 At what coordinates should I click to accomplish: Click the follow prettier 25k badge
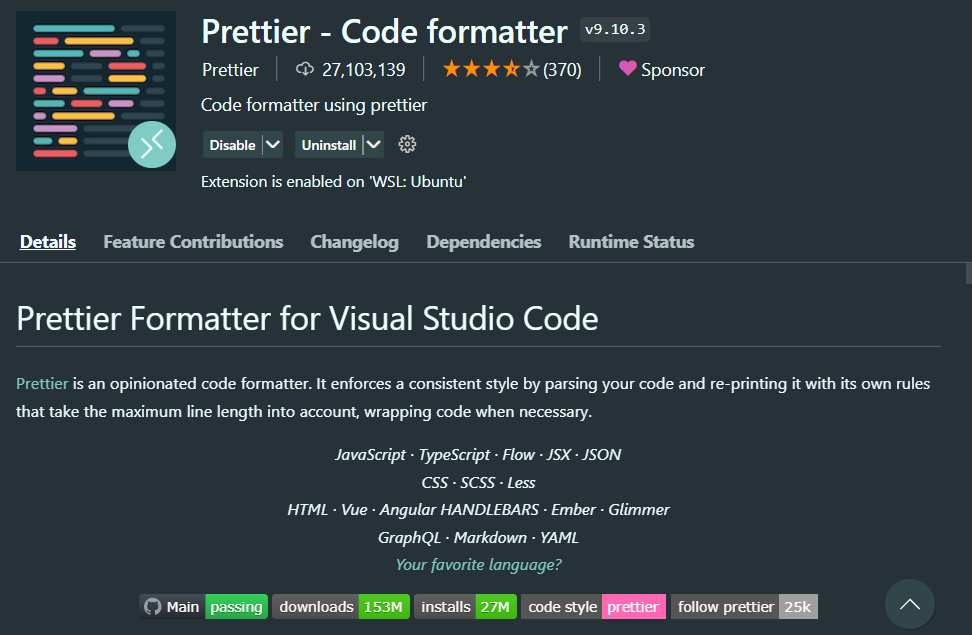tap(744, 606)
